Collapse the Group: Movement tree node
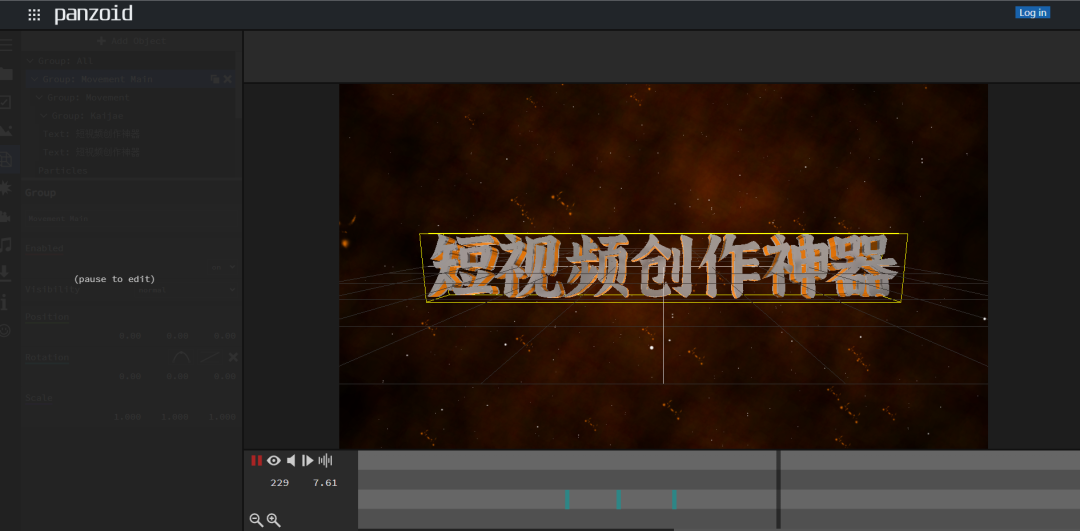 tap(40, 98)
